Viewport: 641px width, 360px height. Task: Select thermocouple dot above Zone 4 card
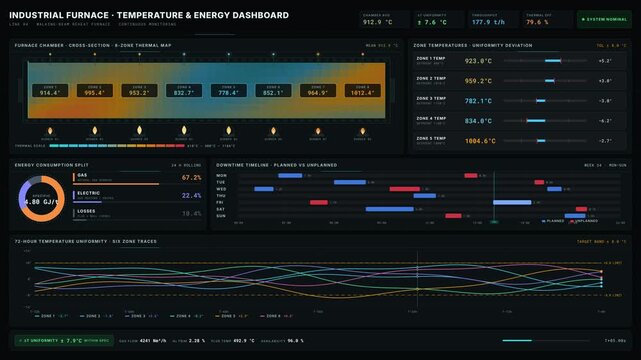tap(184, 54)
